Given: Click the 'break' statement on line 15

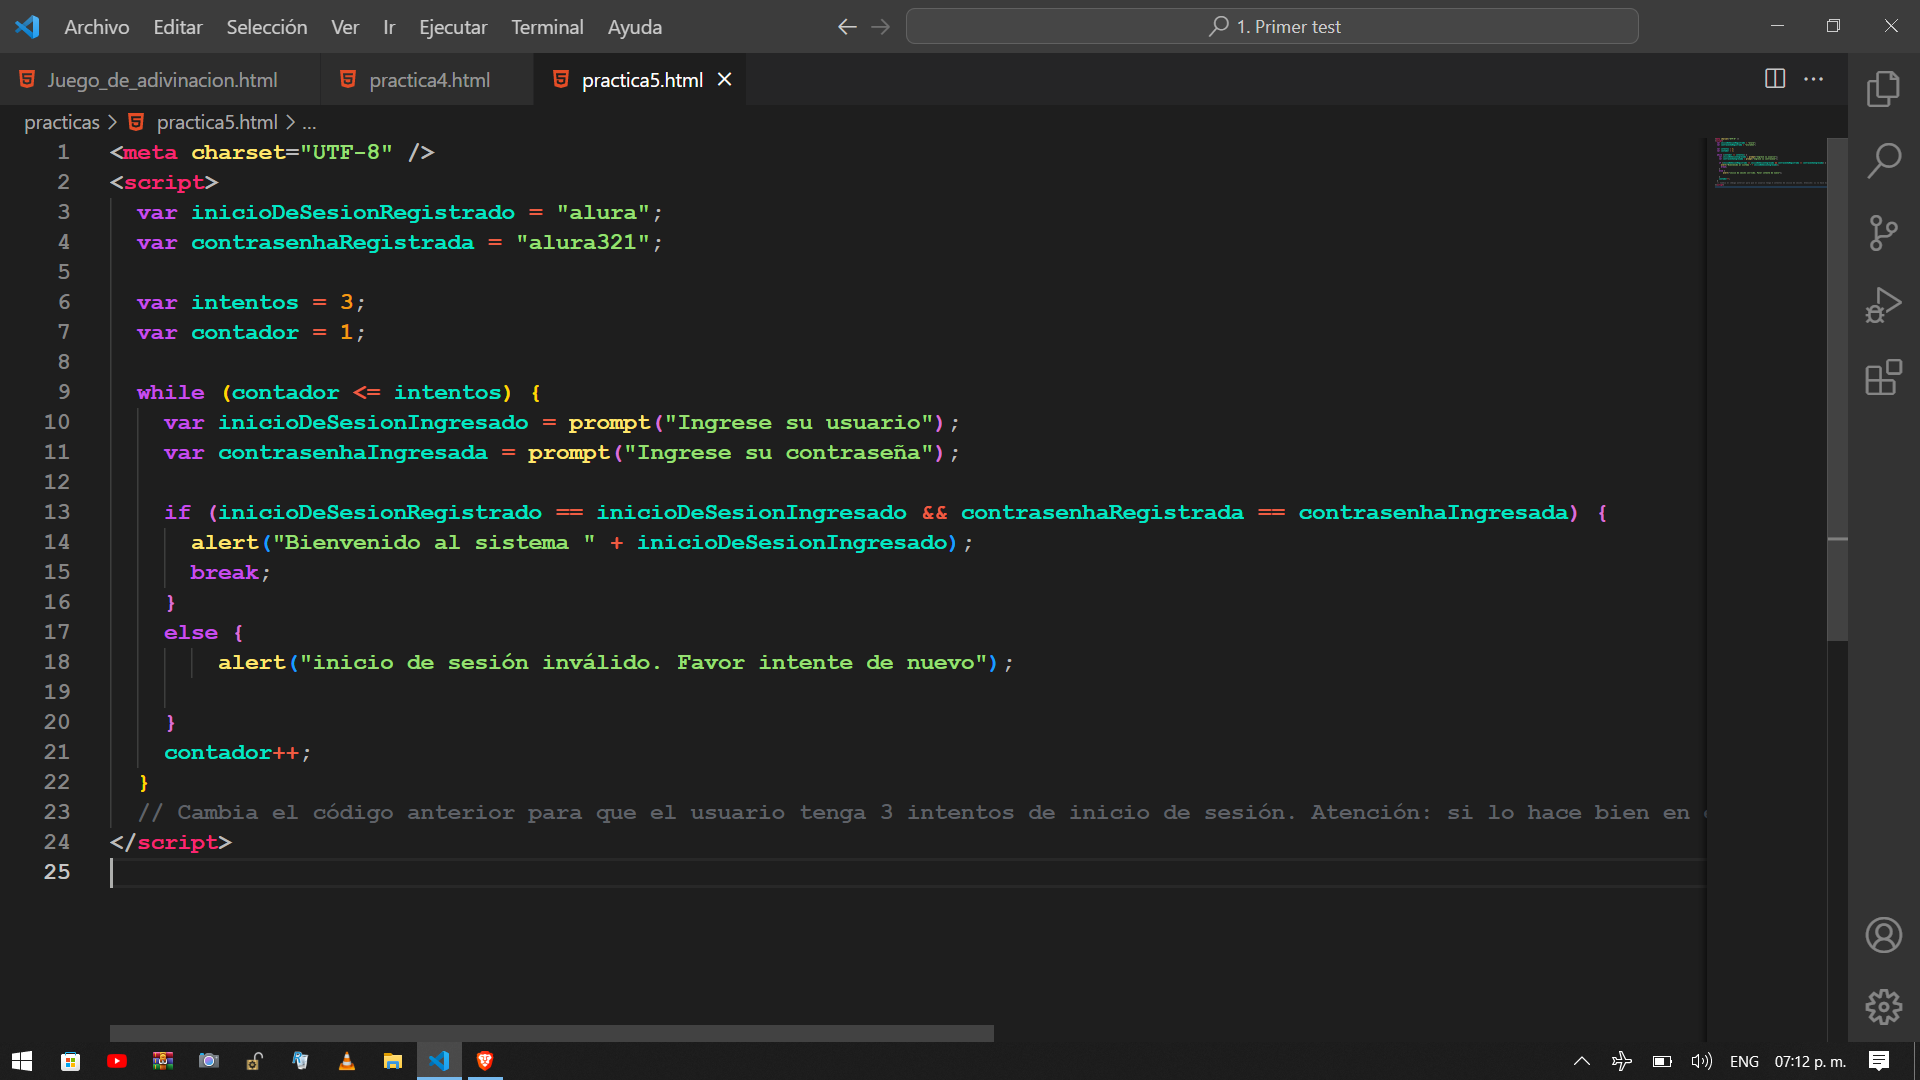Looking at the screenshot, I should (225, 572).
